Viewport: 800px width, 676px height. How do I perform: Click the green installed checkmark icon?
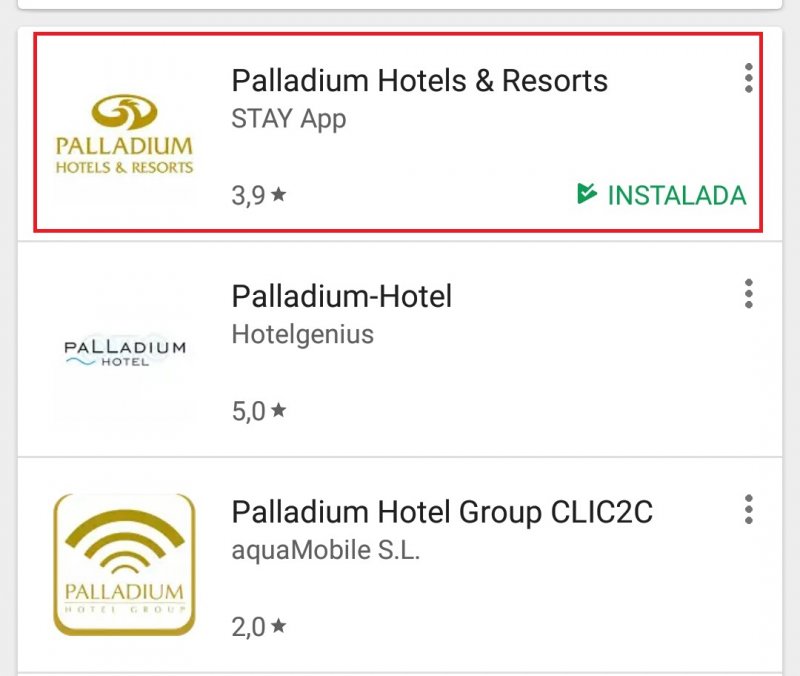587,194
